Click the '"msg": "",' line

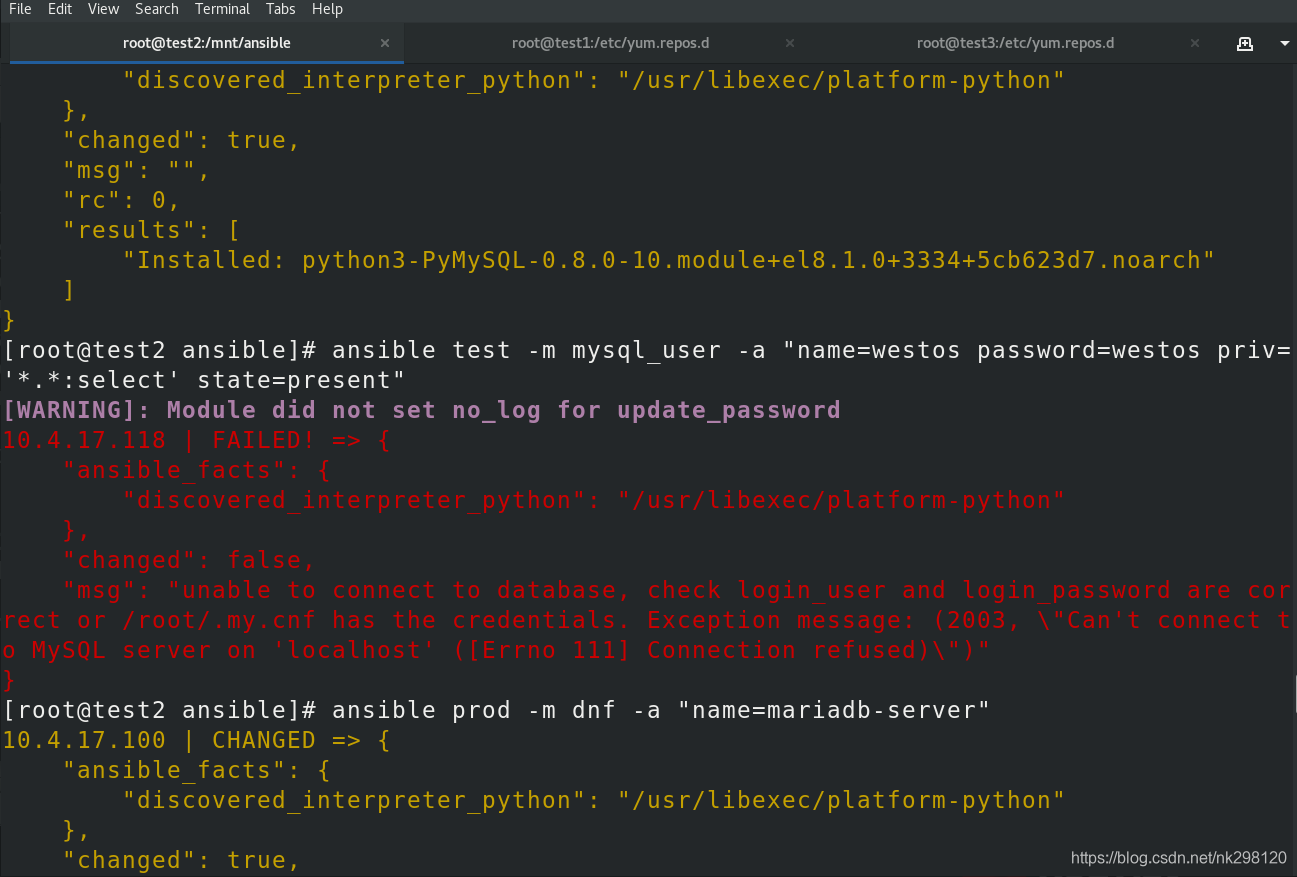137,170
